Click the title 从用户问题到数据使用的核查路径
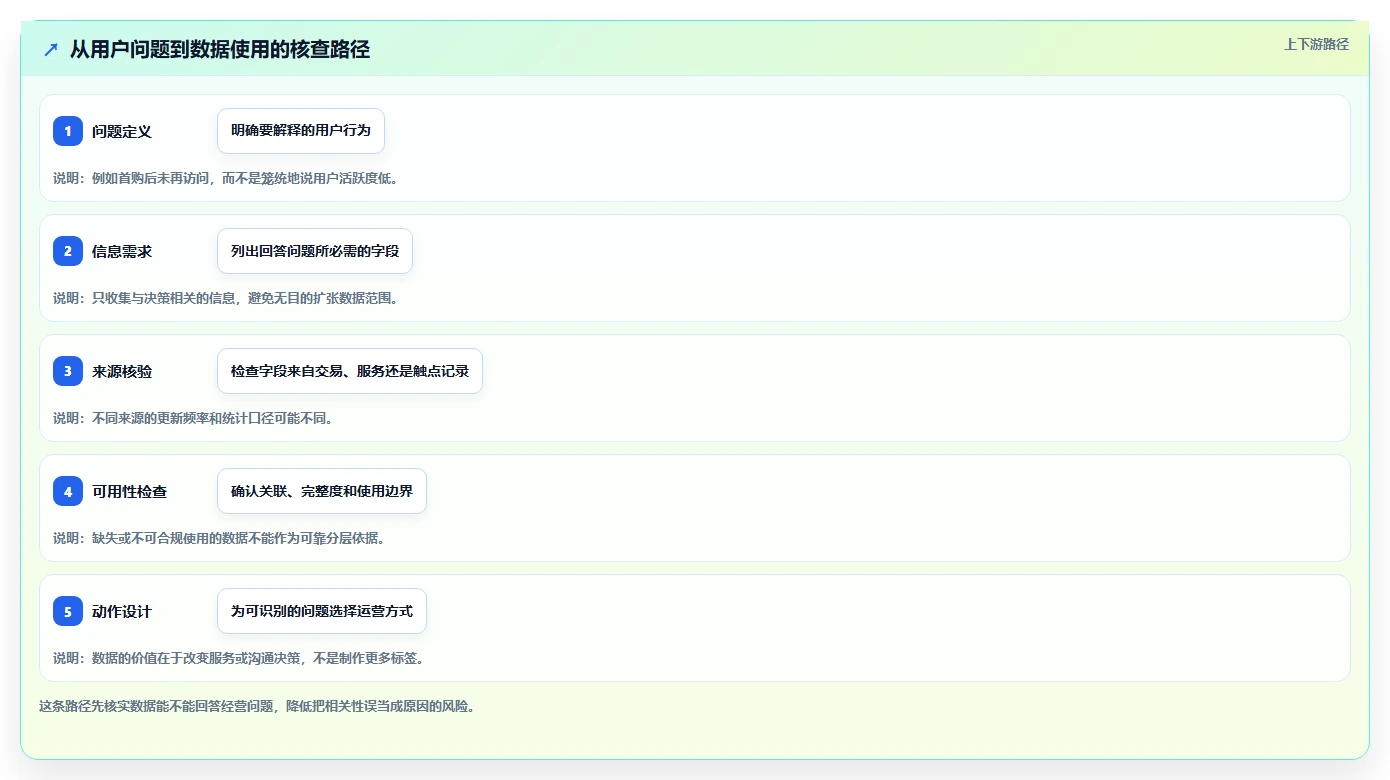The width and height of the screenshot is (1390, 780). click(220, 49)
